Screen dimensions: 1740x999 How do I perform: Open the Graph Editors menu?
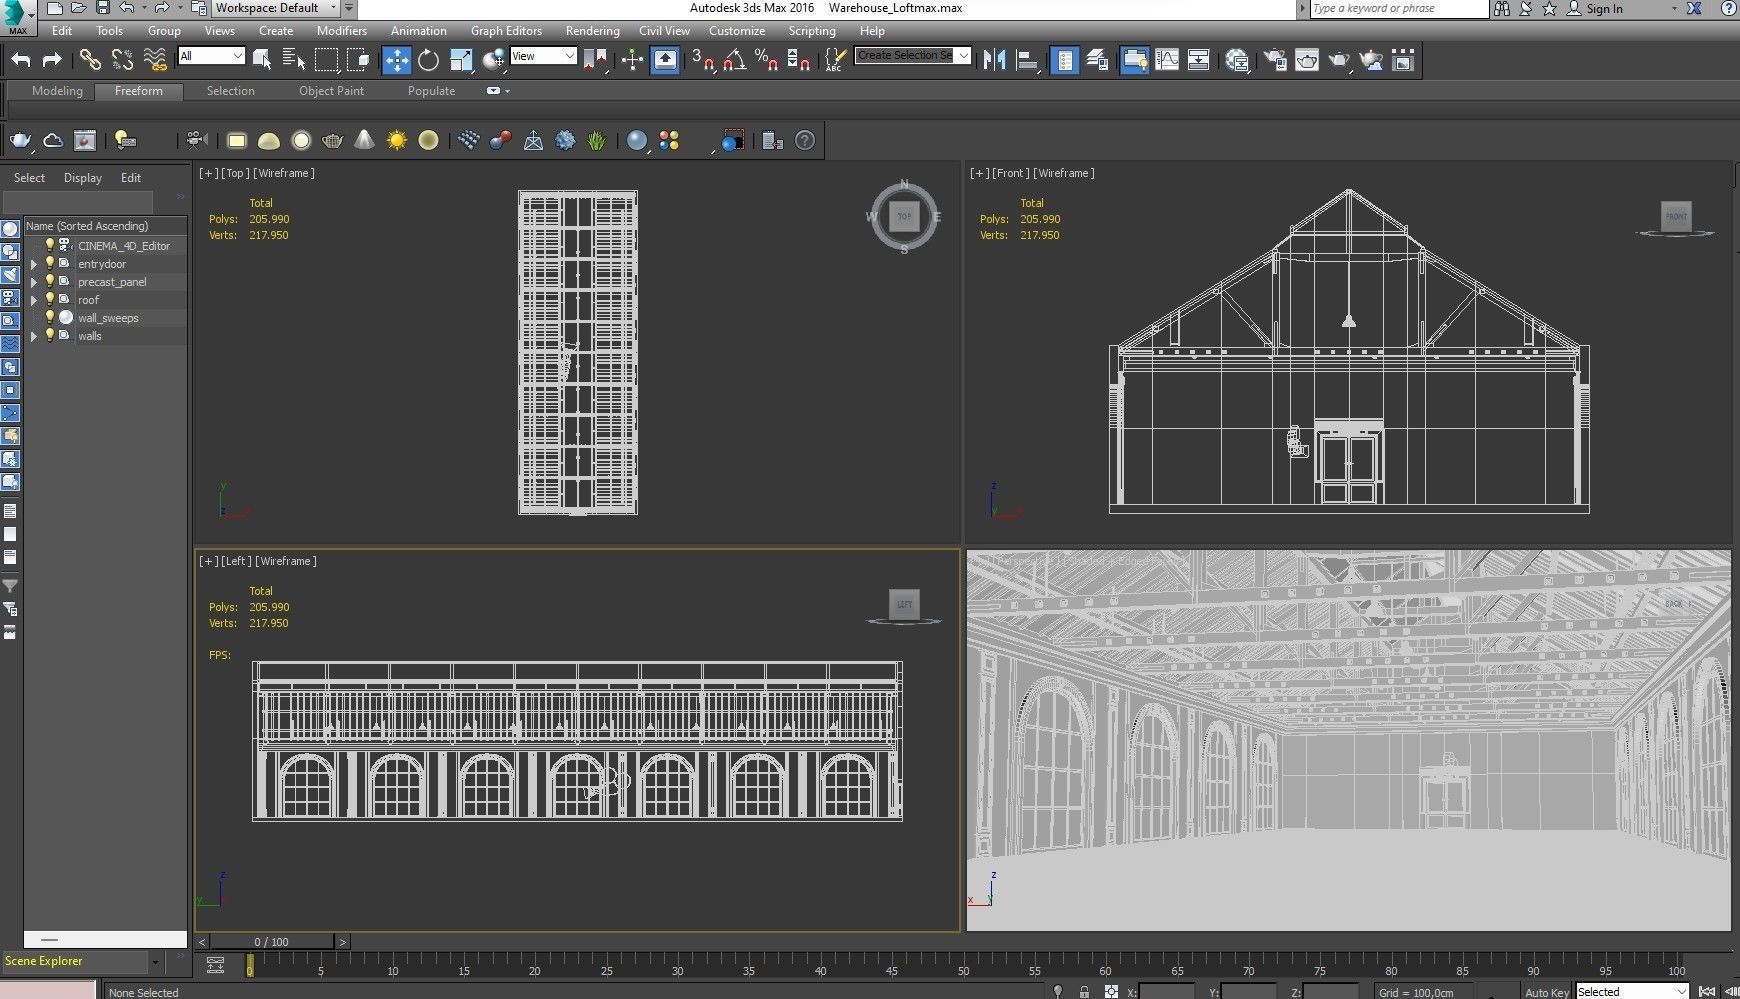point(506,31)
